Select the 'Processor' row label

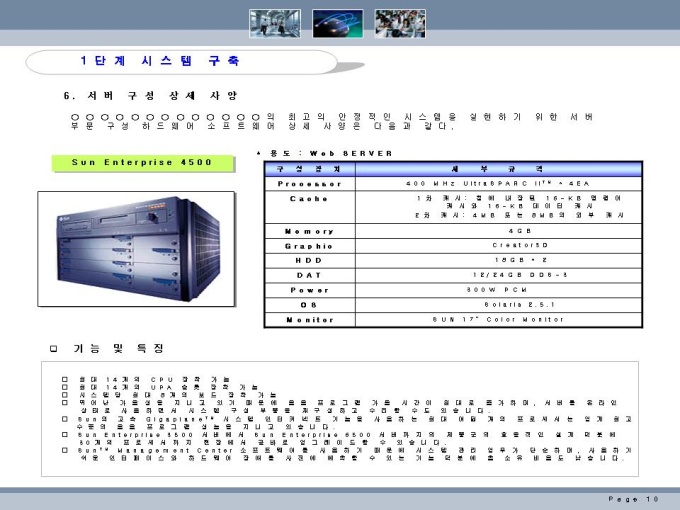310,184
